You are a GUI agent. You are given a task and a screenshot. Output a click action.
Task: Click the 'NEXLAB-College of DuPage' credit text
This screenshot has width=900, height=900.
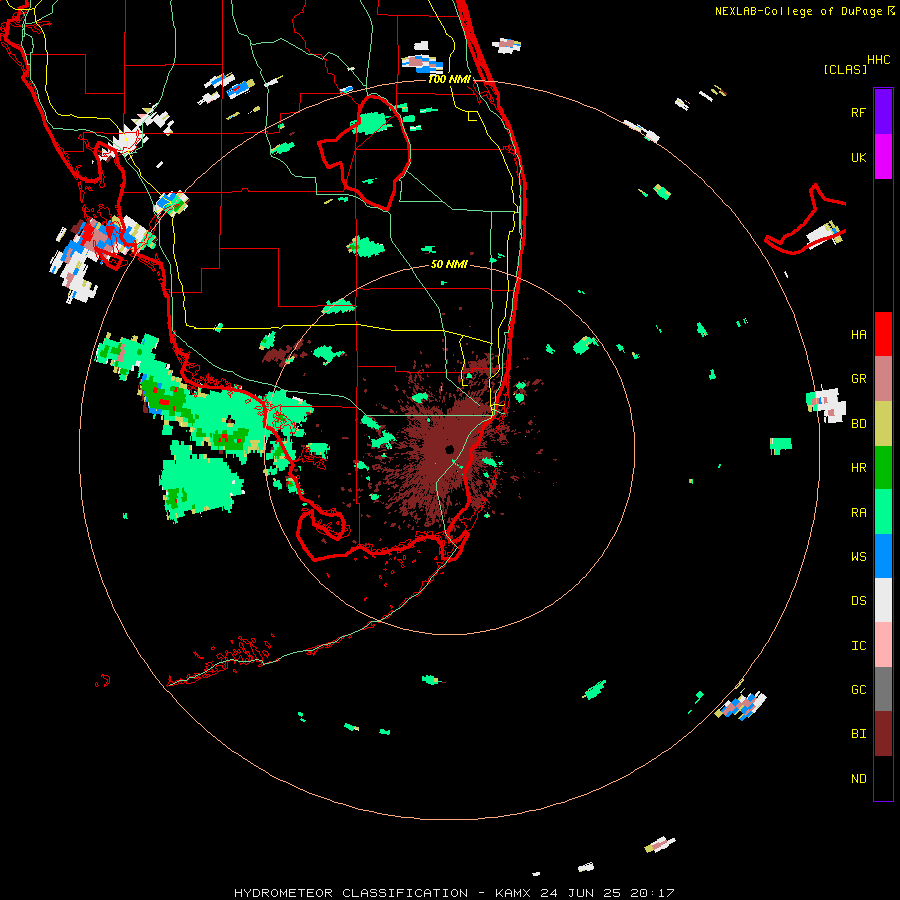point(798,11)
